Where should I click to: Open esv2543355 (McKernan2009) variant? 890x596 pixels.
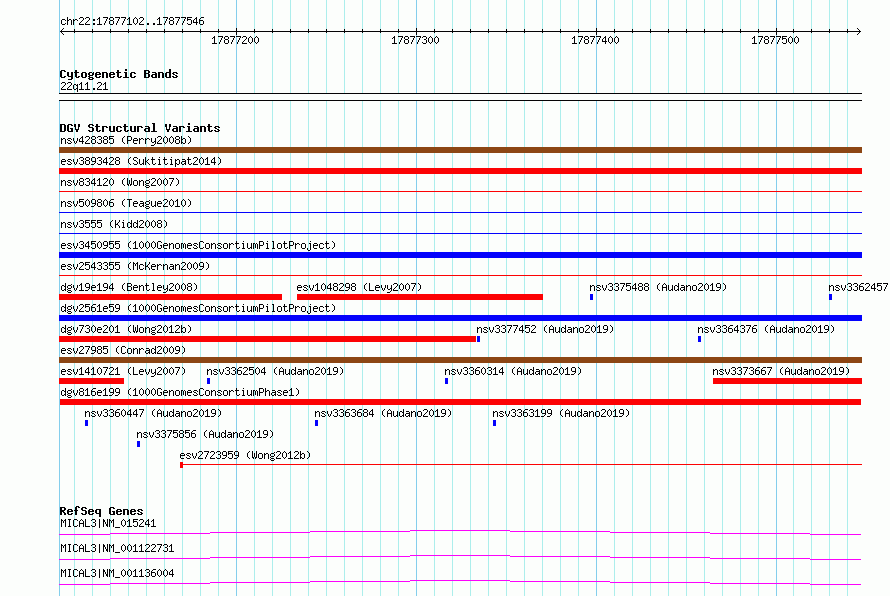(135, 266)
